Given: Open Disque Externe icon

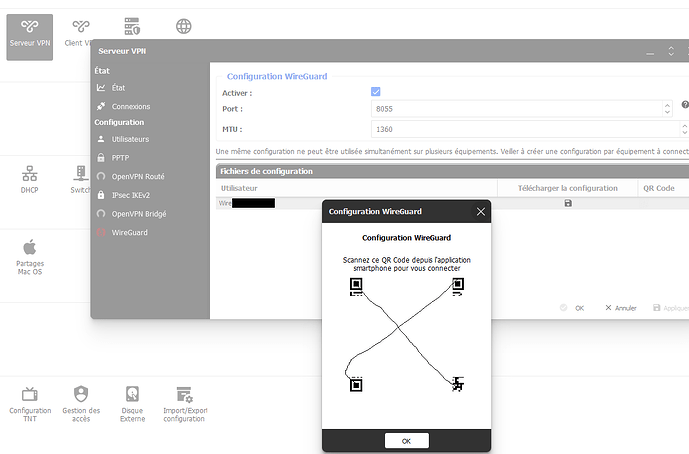Looking at the screenshot, I should tap(132, 404).
